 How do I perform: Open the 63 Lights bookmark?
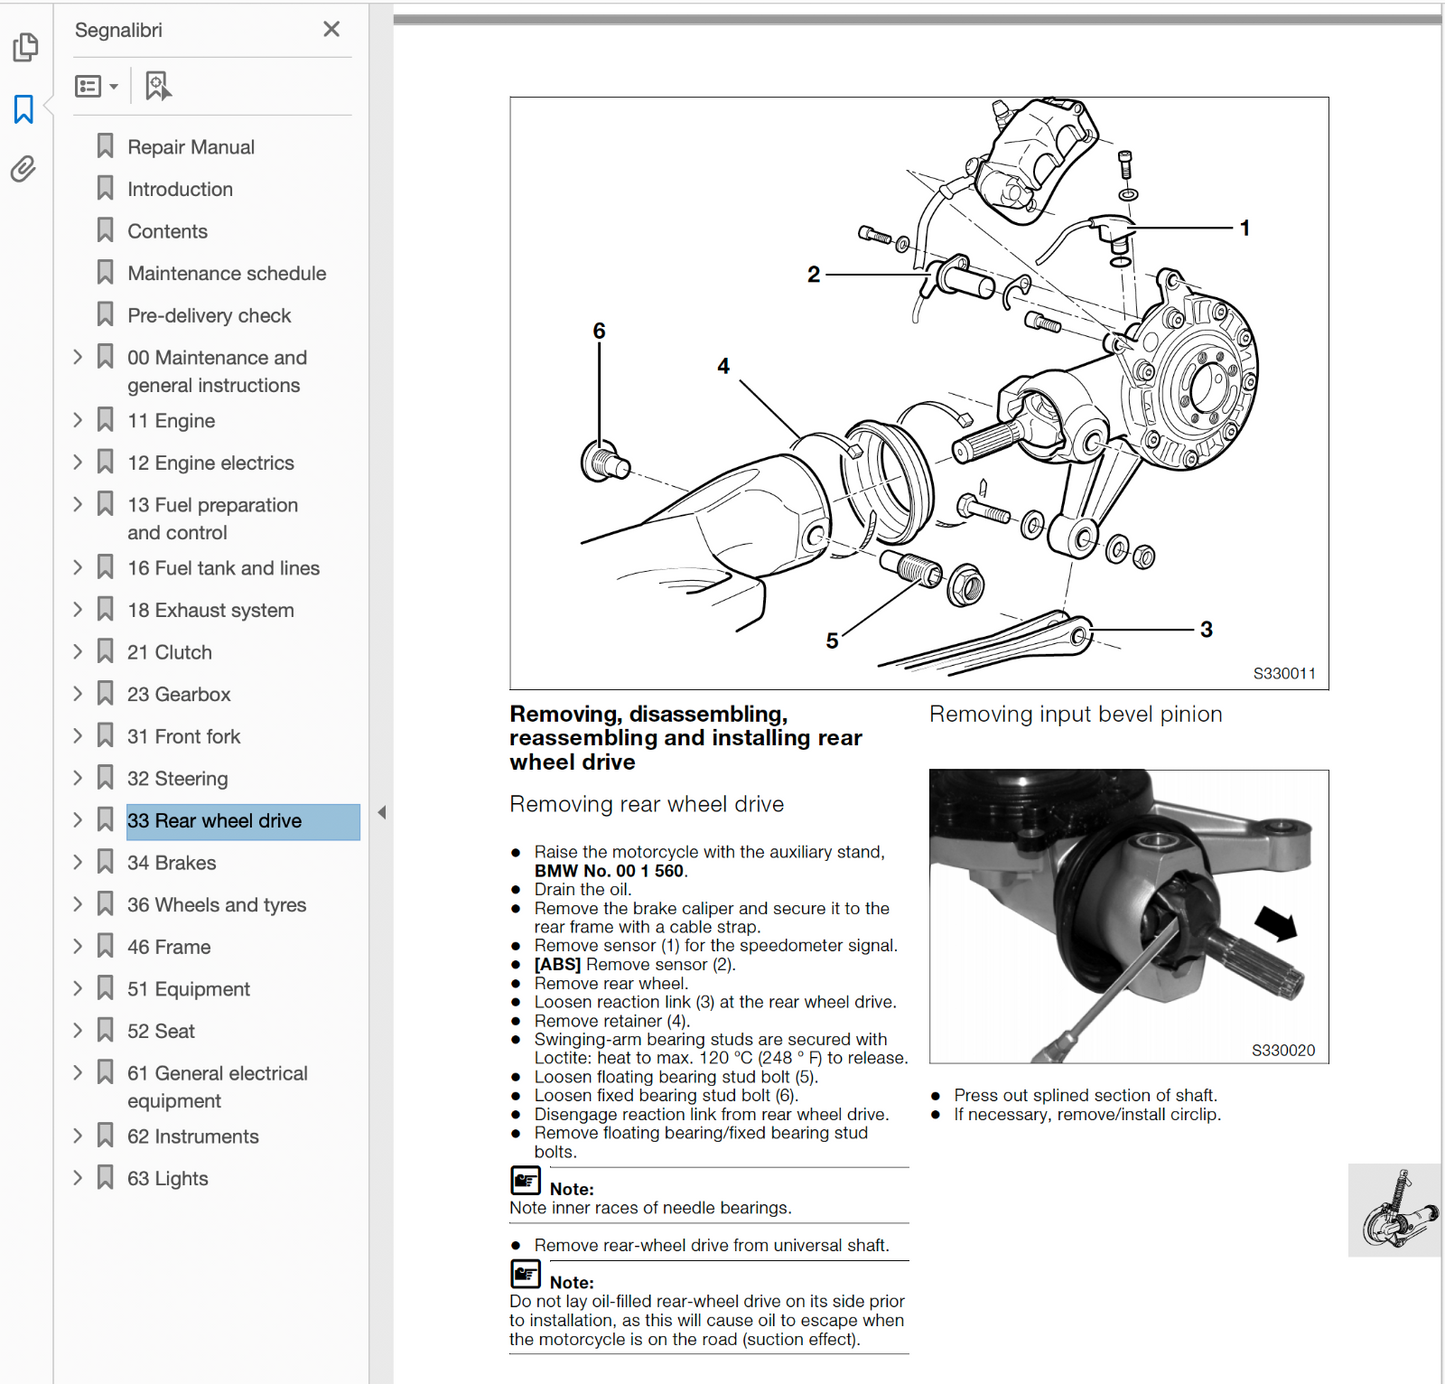point(167,1179)
